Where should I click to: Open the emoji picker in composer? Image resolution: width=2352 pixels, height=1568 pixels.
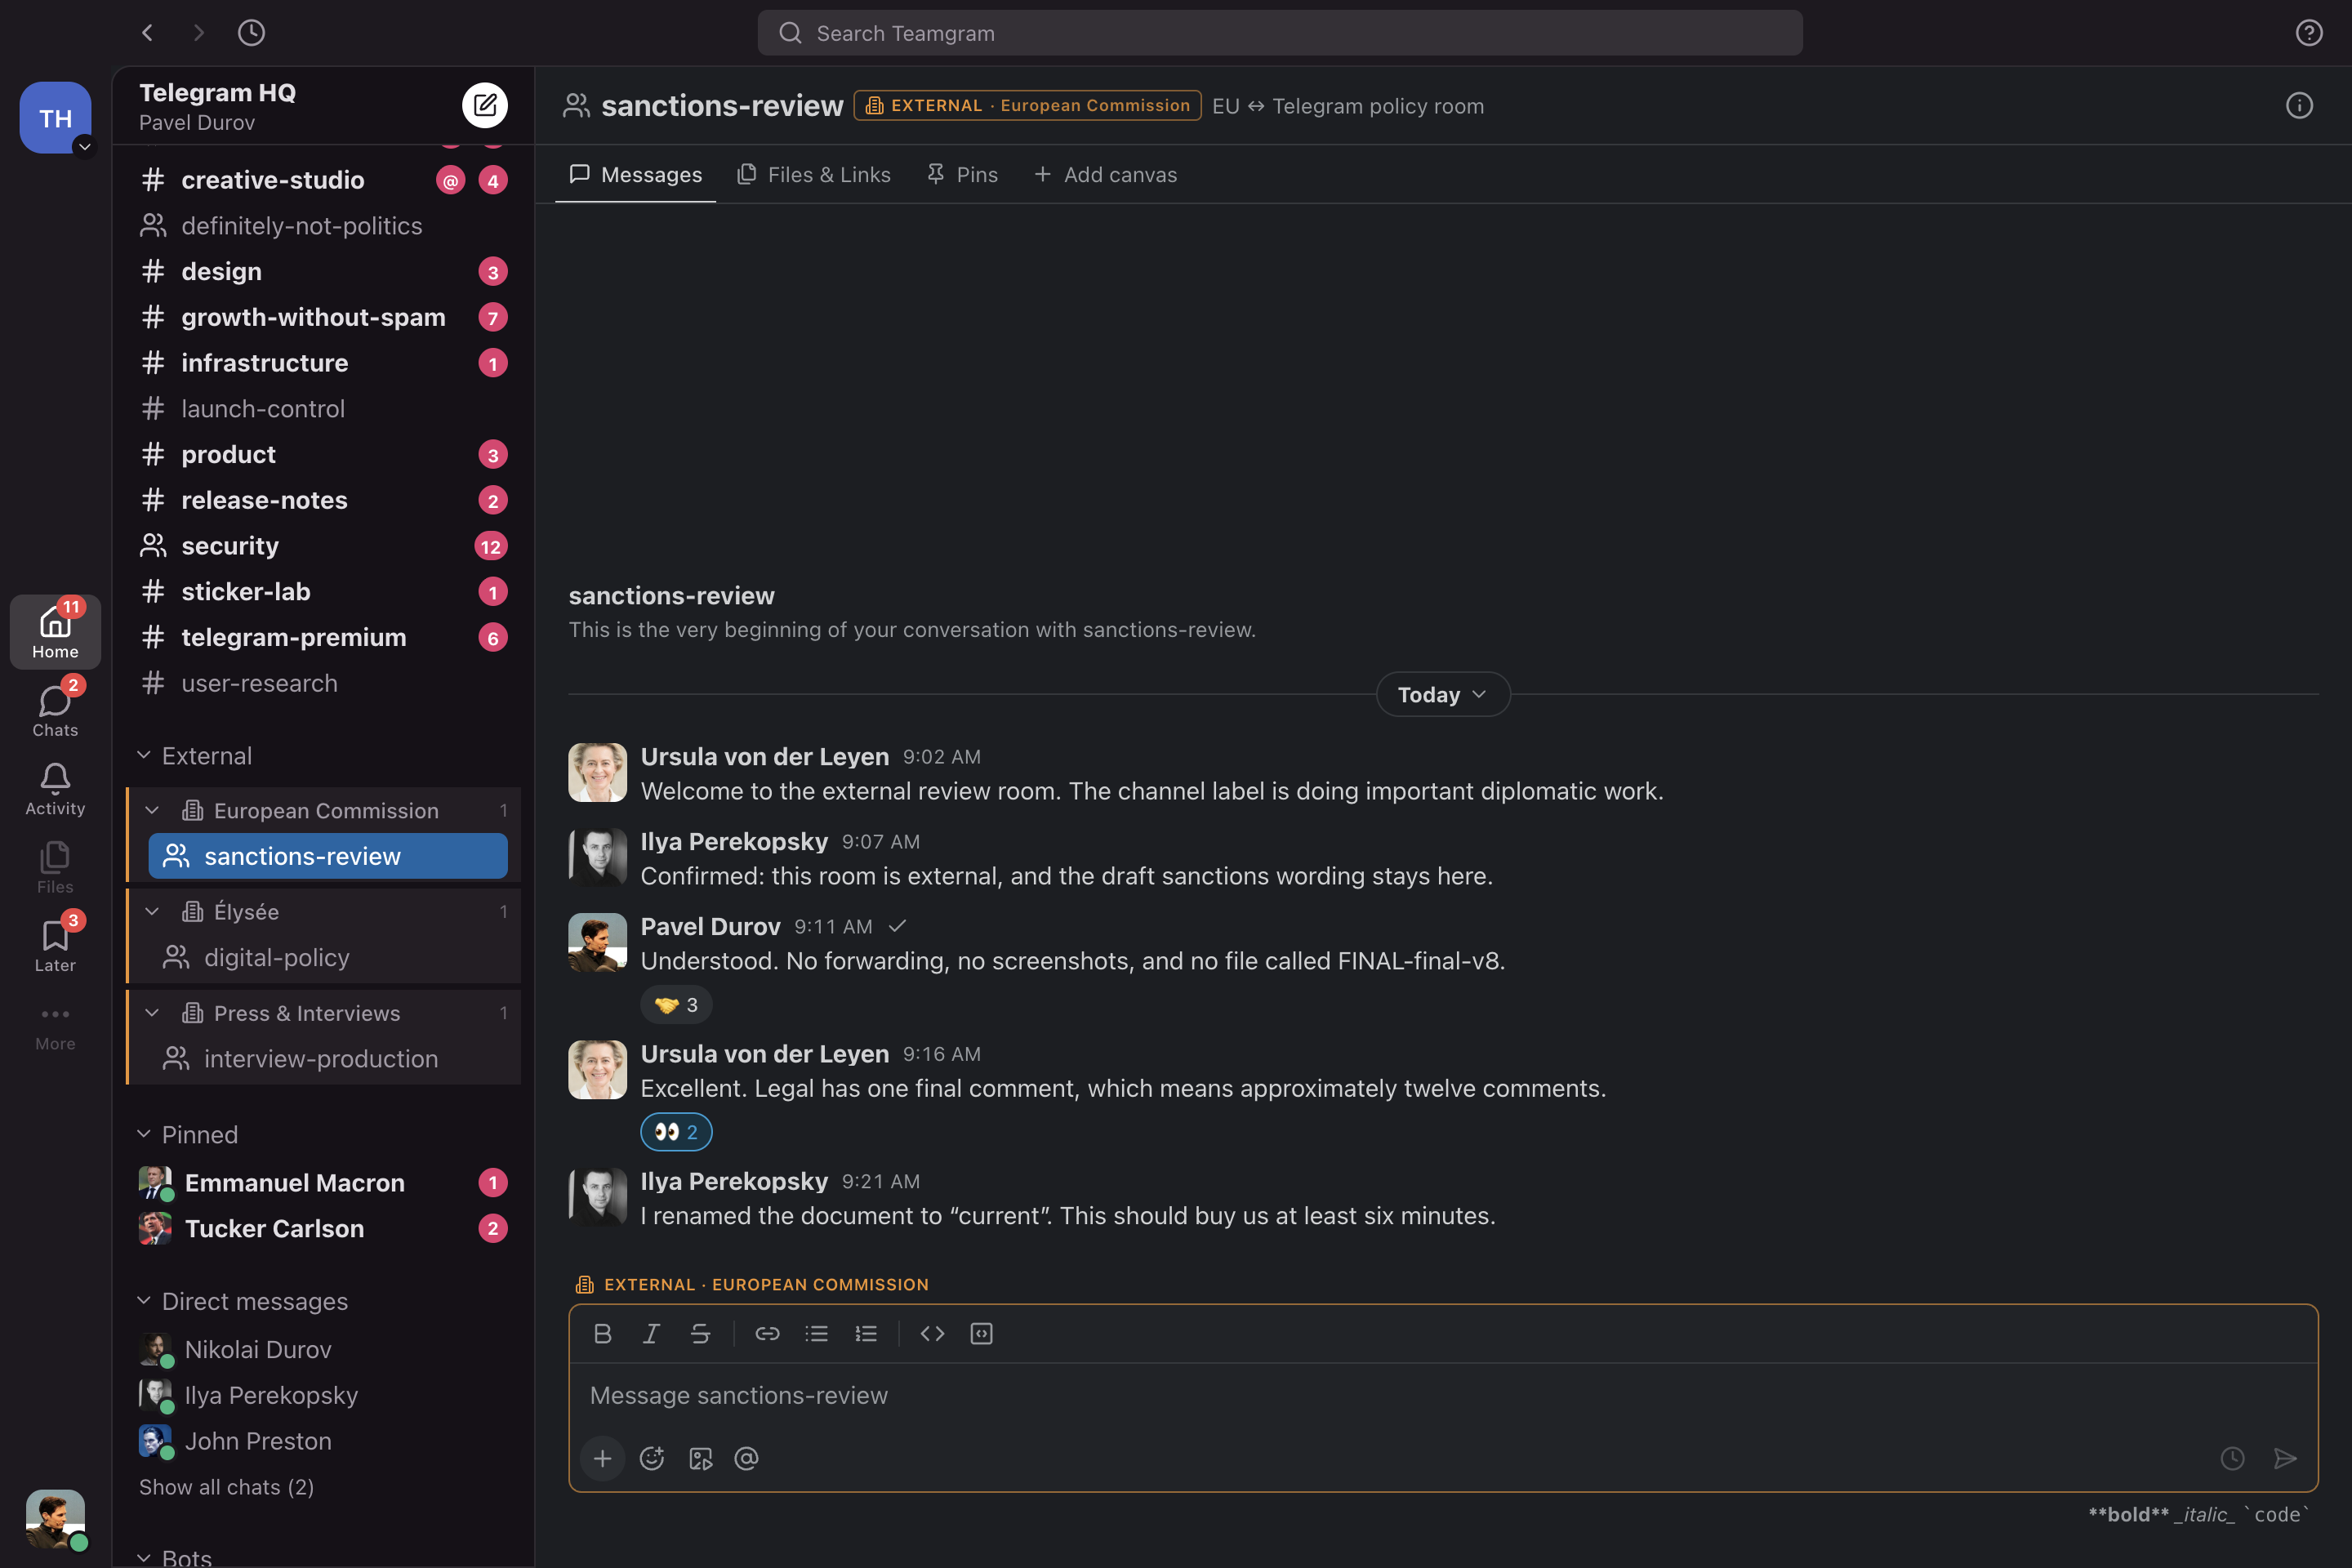(652, 1458)
